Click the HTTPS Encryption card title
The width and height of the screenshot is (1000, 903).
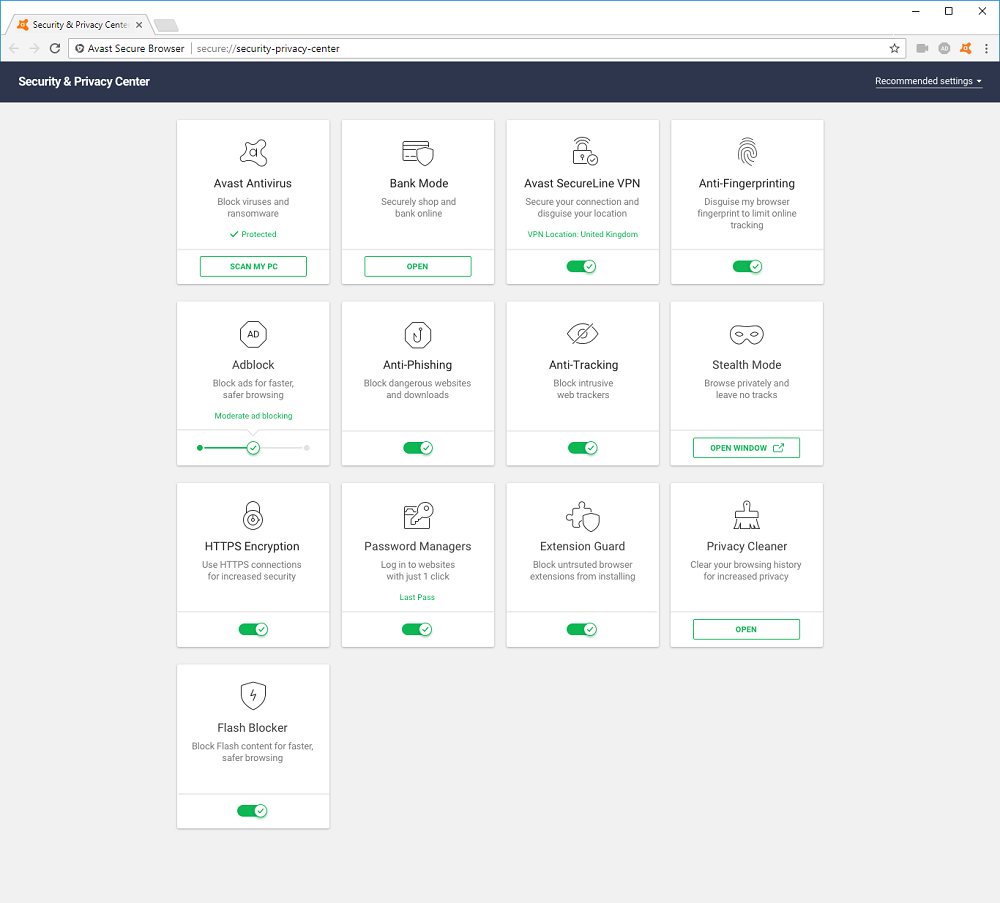(x=252, y=547)
